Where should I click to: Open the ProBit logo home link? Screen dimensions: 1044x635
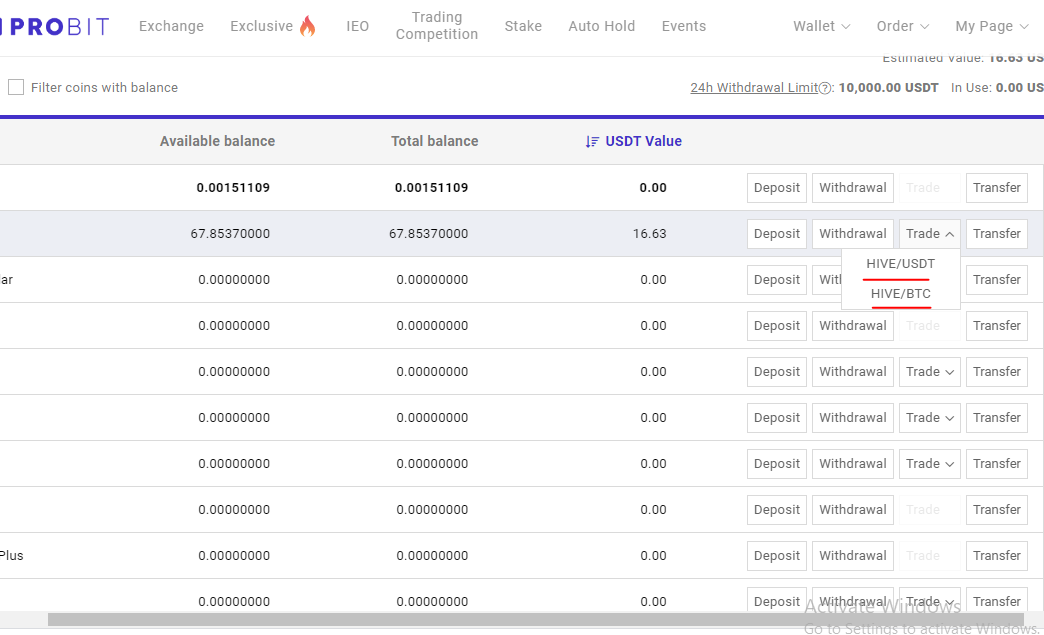pos(55,27)
